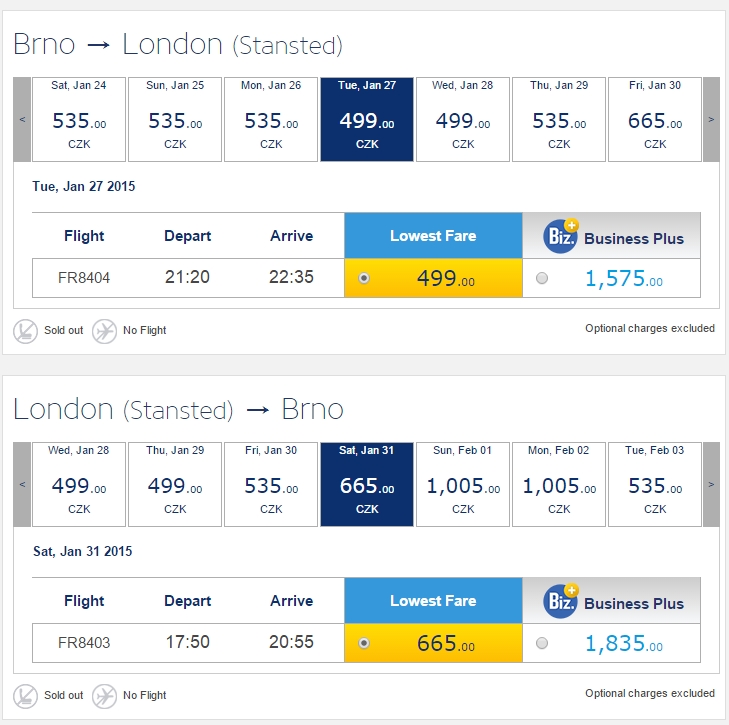Switch outbound date to Wed, Jan 28
Image resolution: width=729 pixels, height=725 pixels.
tap(463, 120)
